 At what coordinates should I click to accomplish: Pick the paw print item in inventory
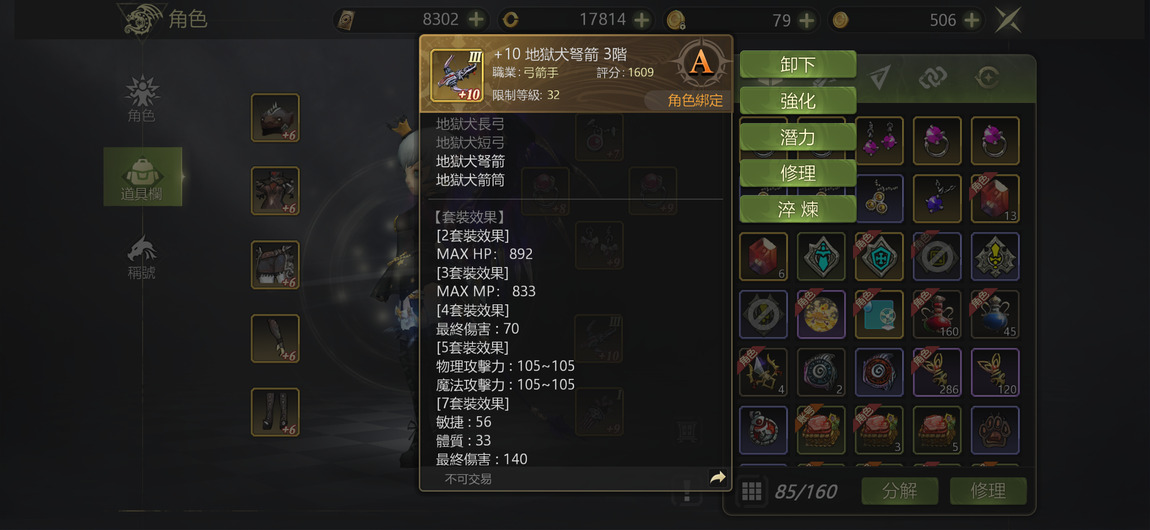point(995,430)
